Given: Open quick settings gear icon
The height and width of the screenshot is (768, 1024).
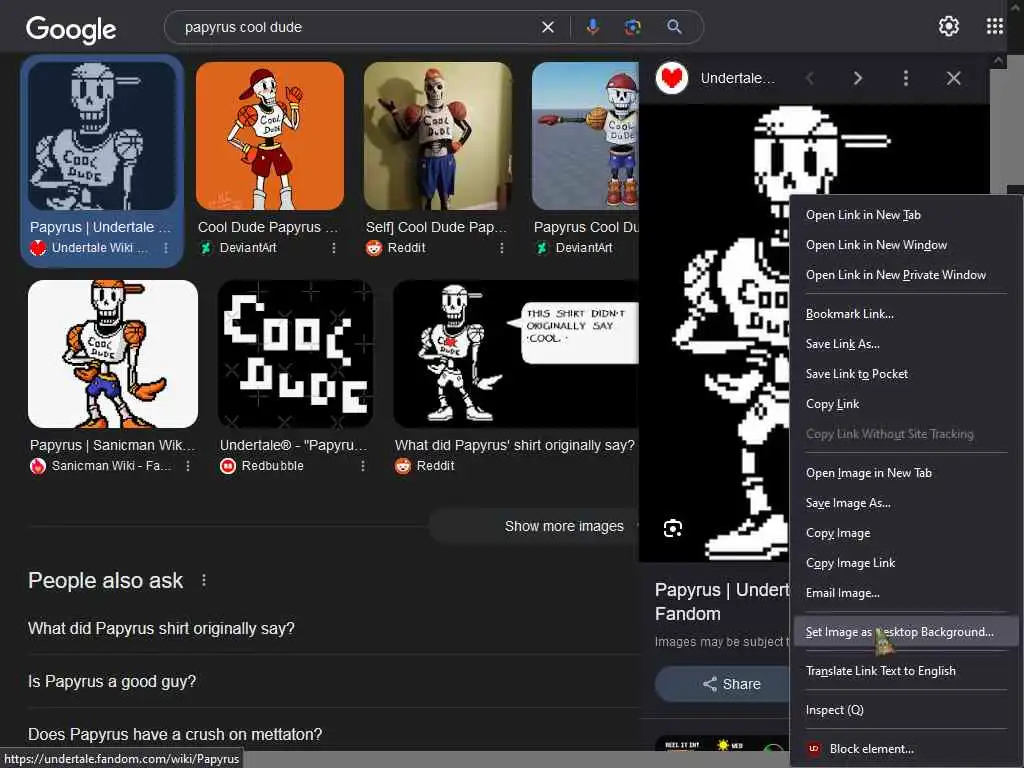Looking at the screenshot, I should [x=948, y=26].
